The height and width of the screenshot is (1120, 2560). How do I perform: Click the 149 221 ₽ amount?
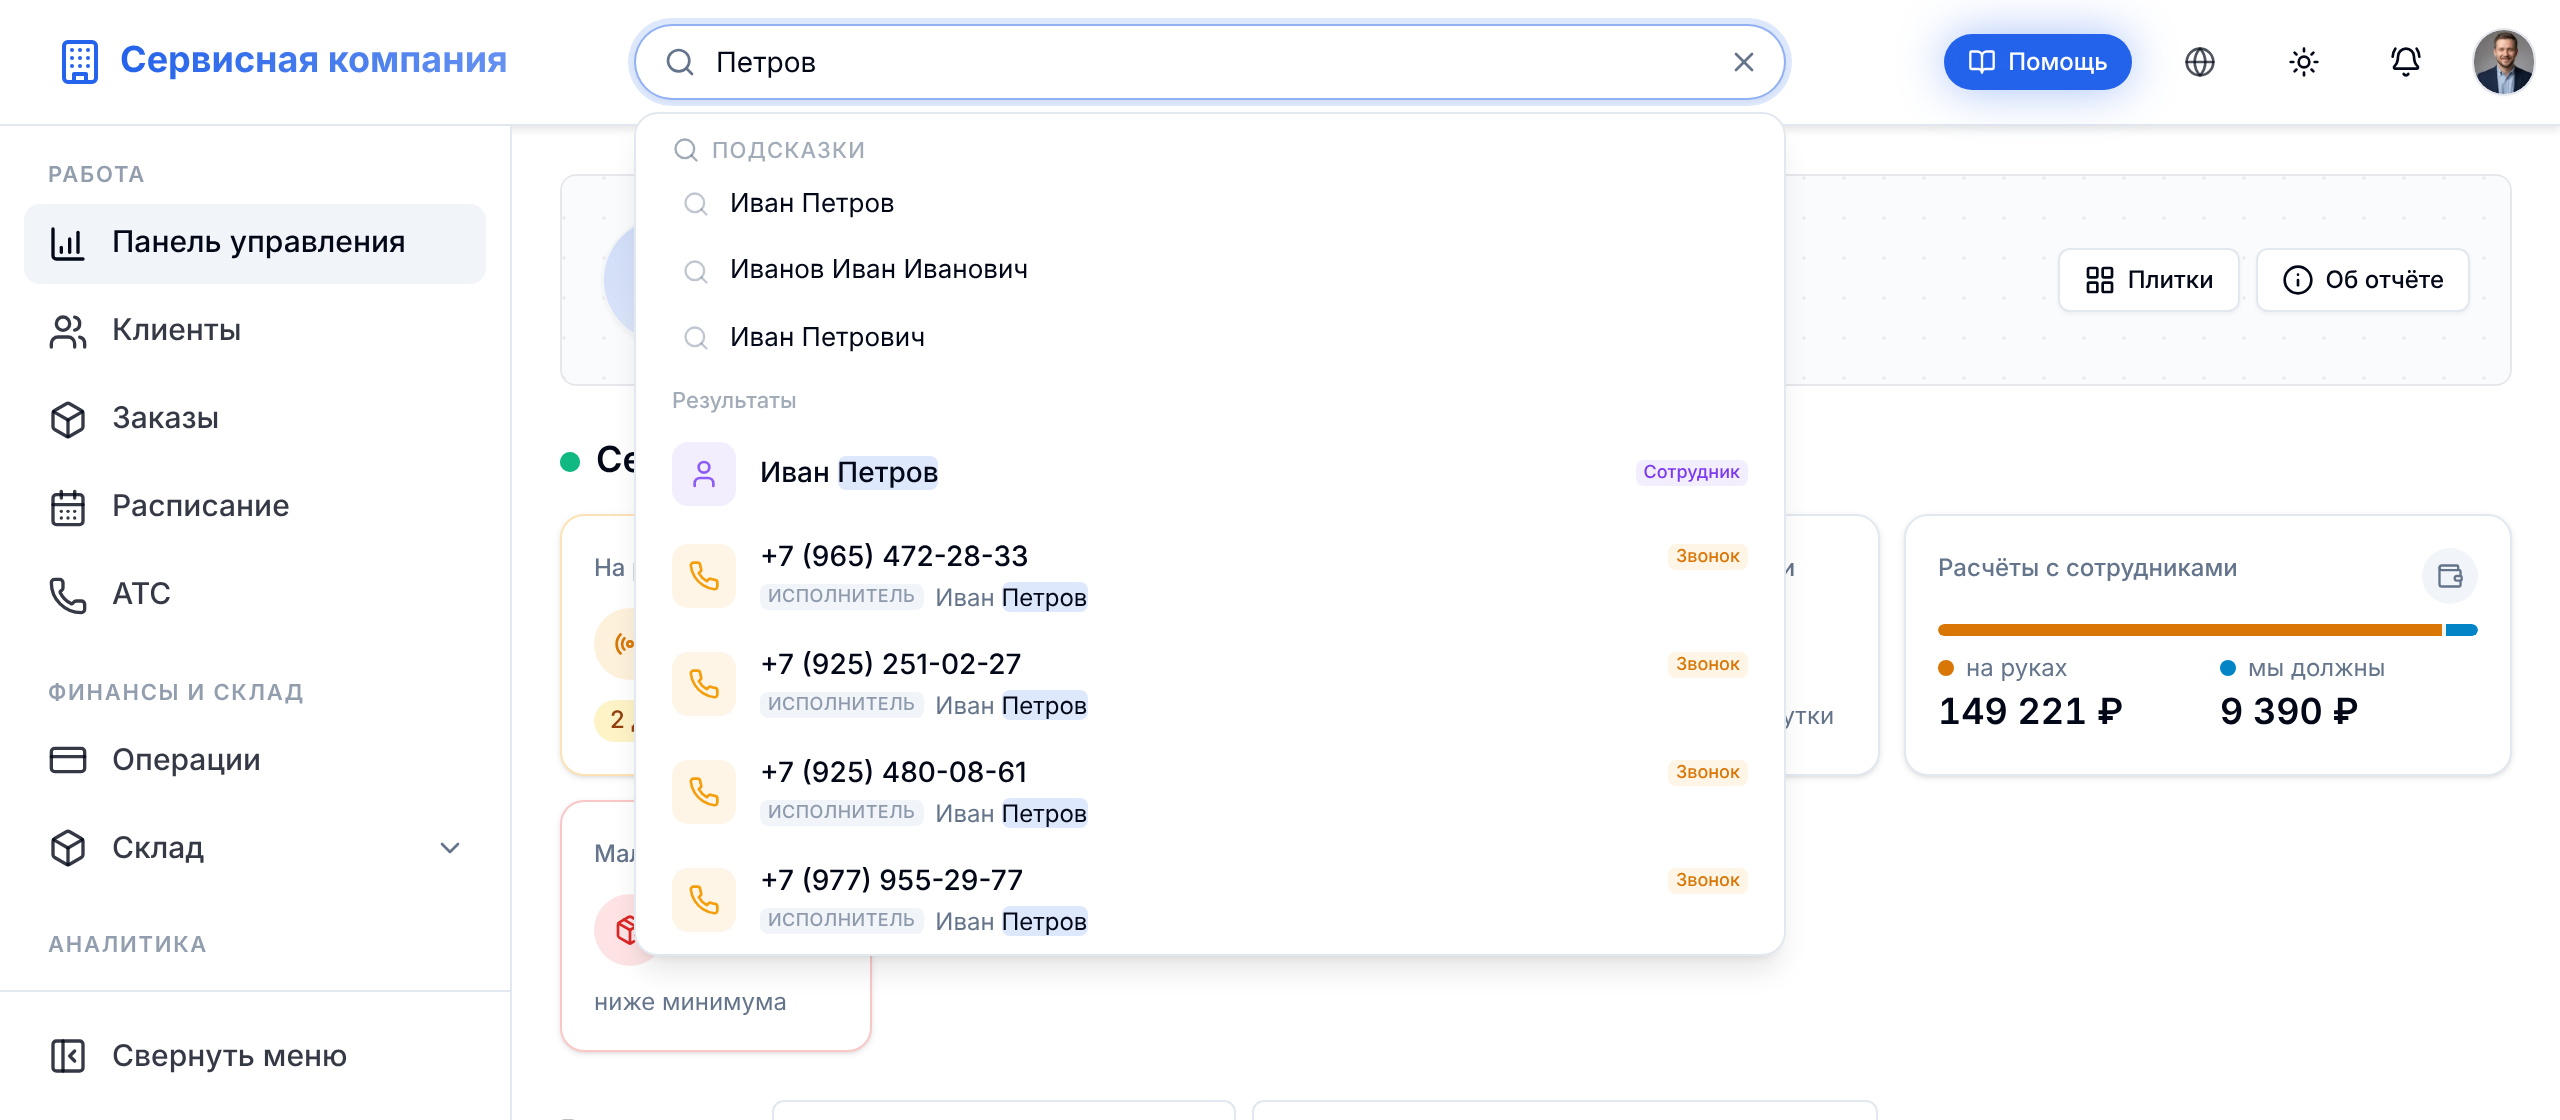[2030, 711]
